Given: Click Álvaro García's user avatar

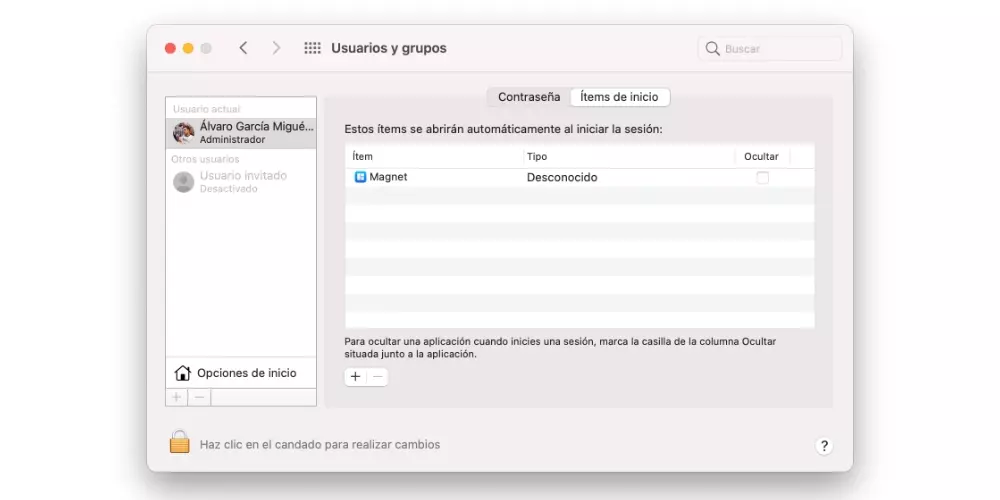Looking at the screenshot, I should [x=184, y=133].
